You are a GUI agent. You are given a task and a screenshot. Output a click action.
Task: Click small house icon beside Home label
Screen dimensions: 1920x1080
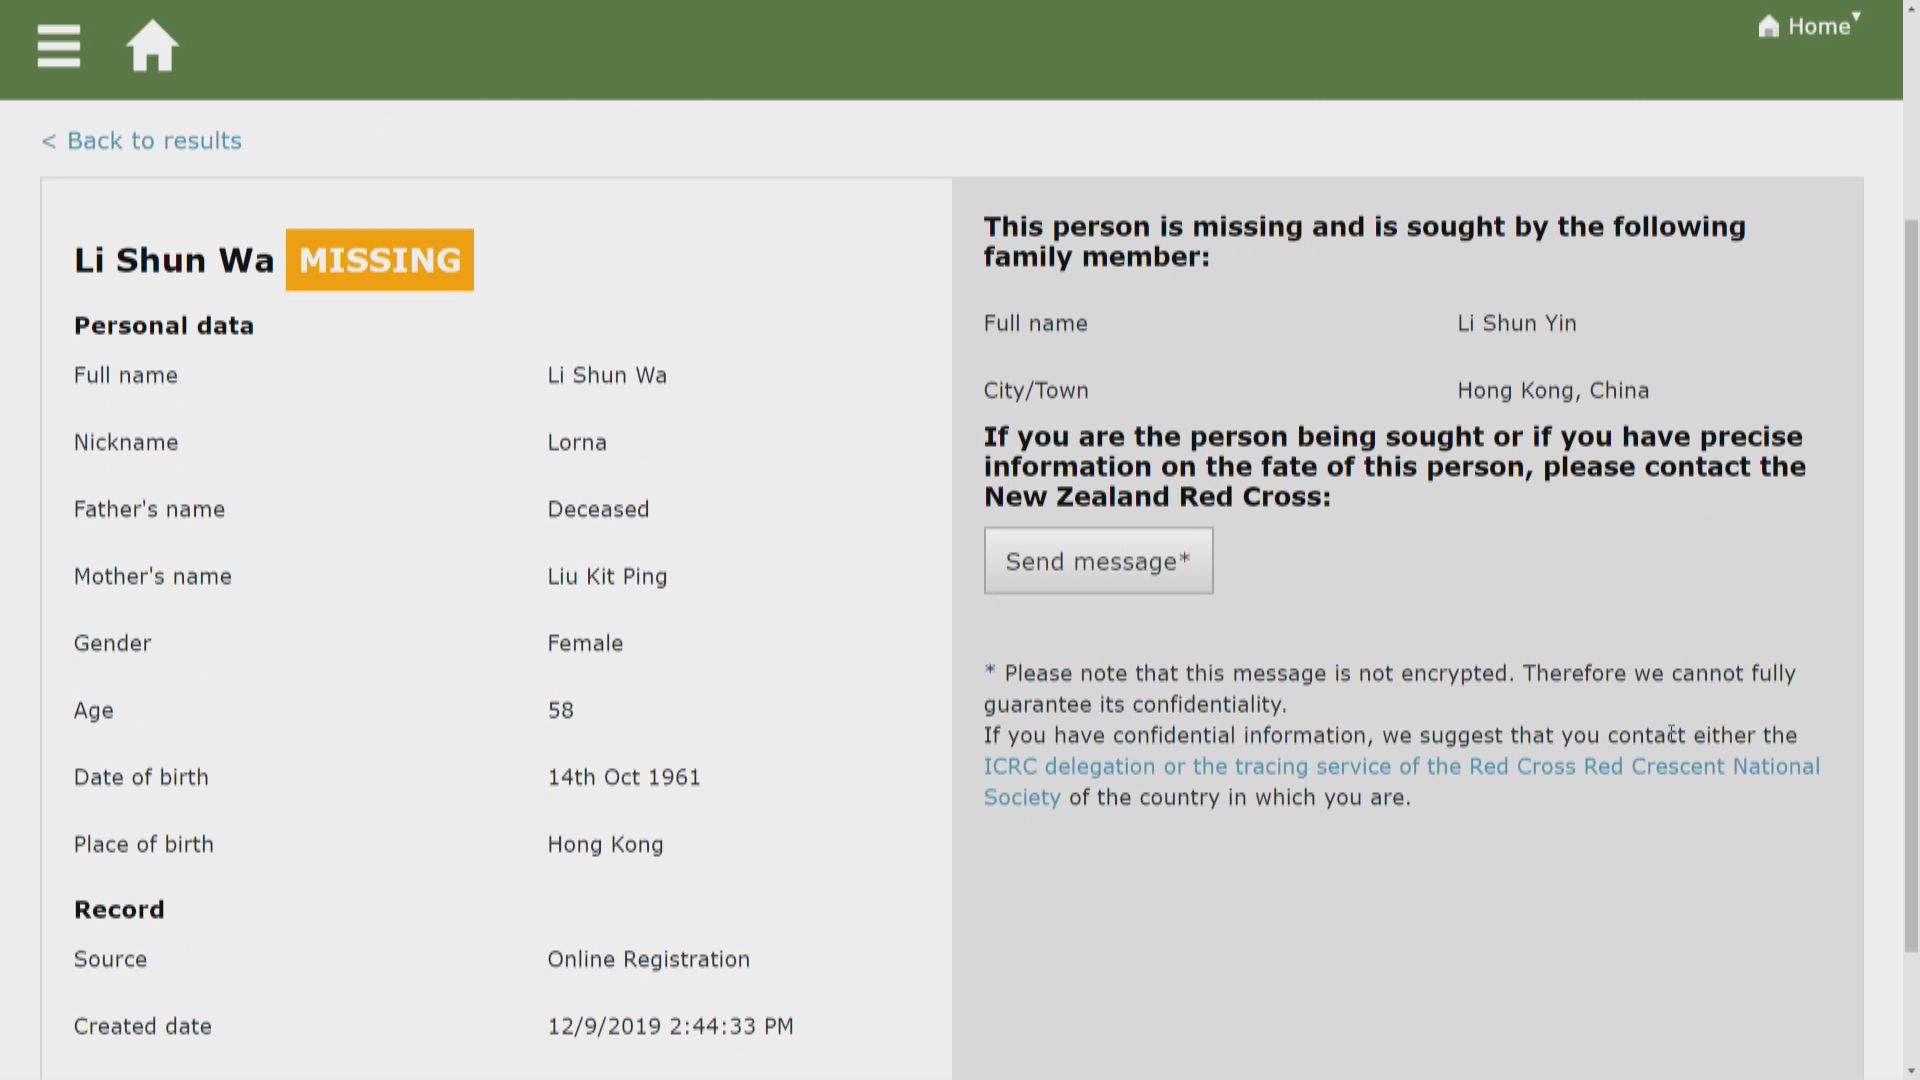point(1768,27)
